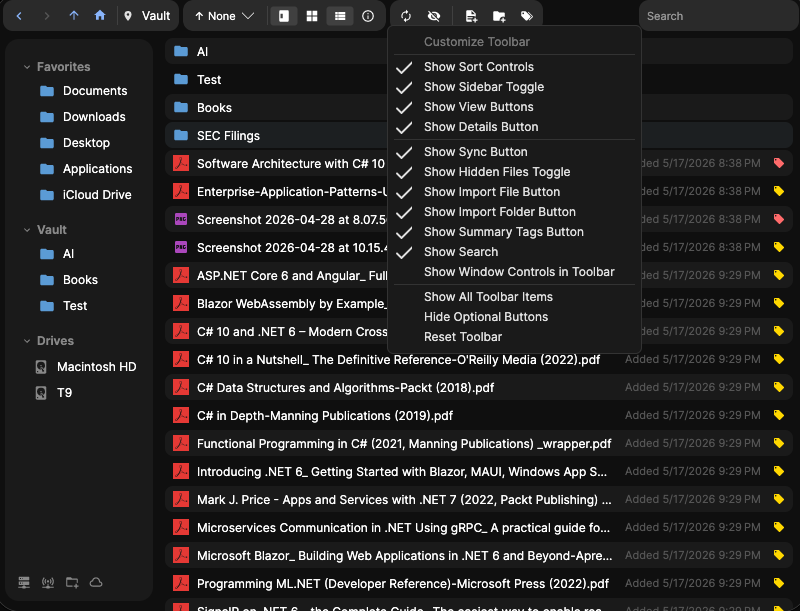The height and width of the screenshot is (611, 800).
Task: Select Test folder in file list
Action: point(479,80)
